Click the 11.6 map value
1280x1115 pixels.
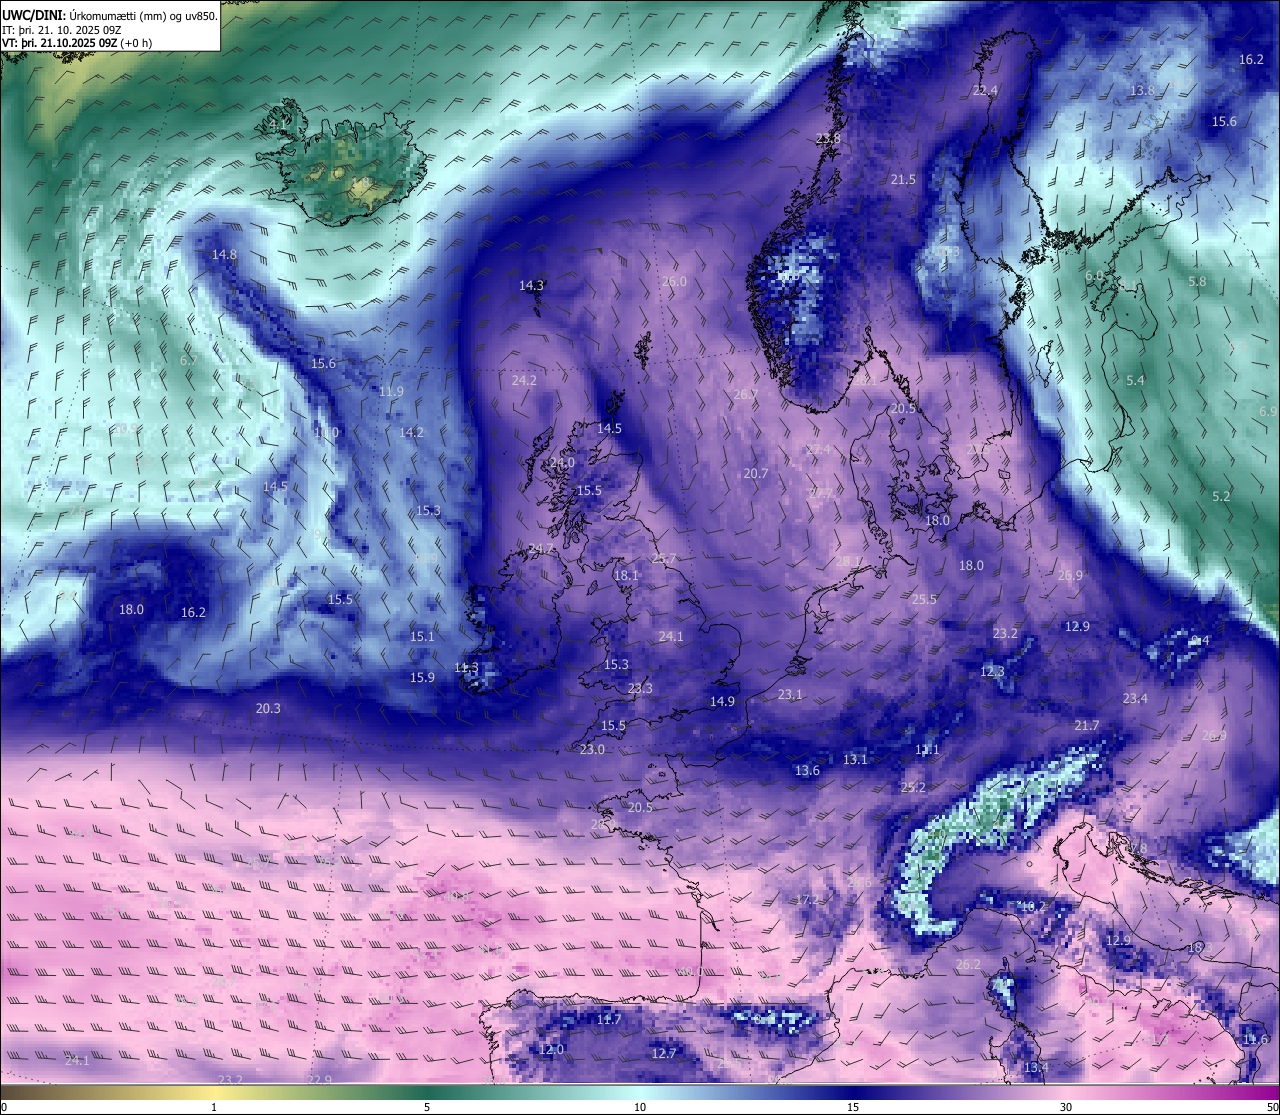(1255, 1039)
